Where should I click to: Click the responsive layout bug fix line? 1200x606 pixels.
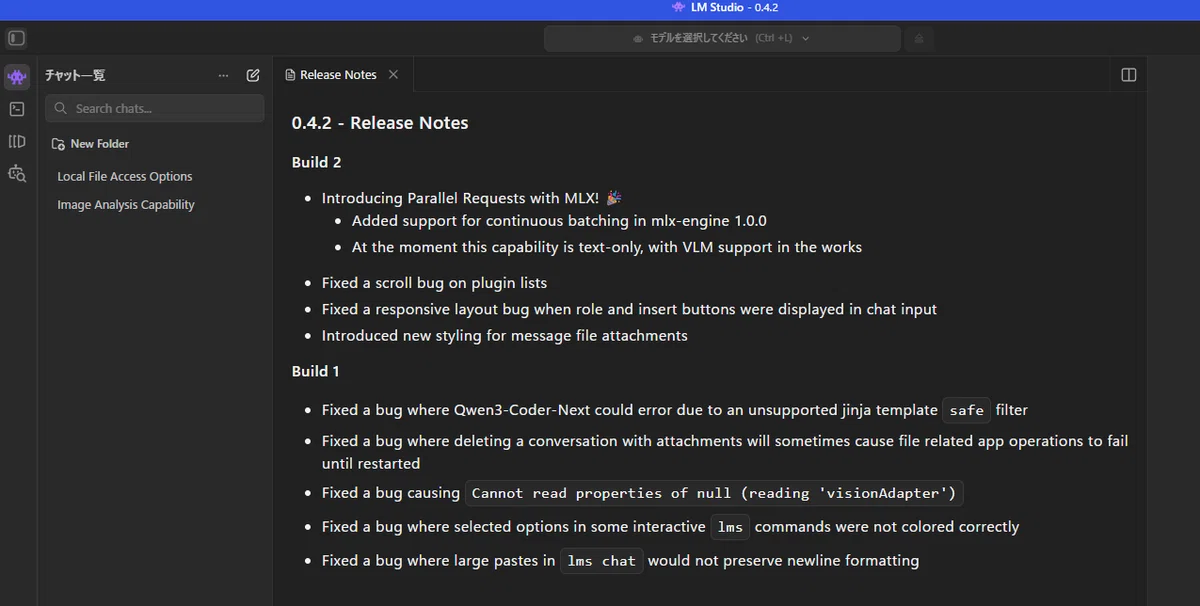coord(629,310)
